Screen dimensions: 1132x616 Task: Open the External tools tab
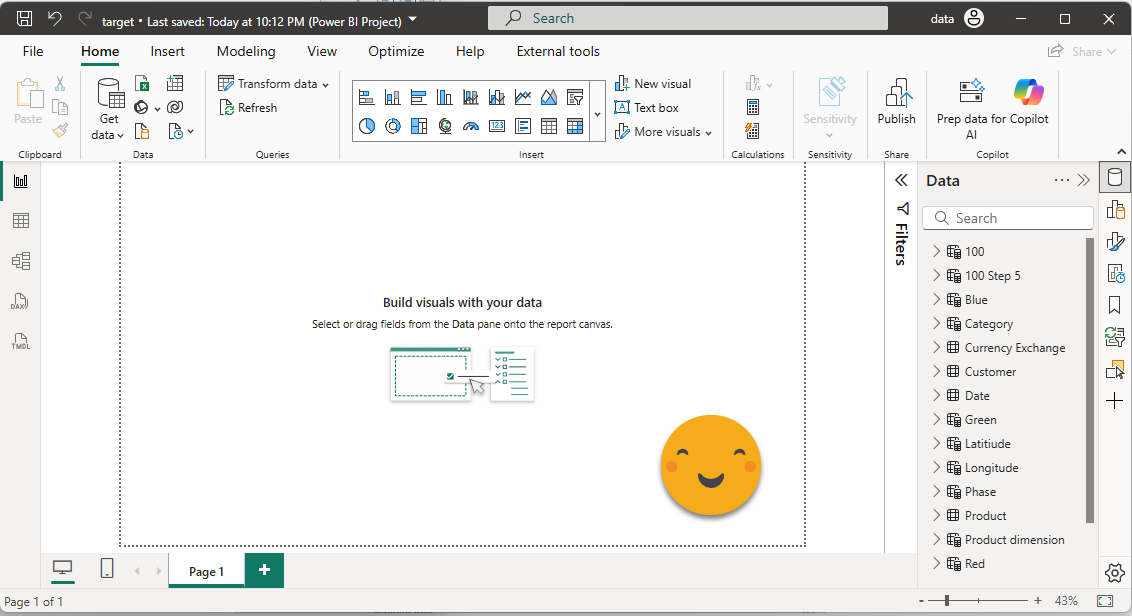[x=558, y=51]
